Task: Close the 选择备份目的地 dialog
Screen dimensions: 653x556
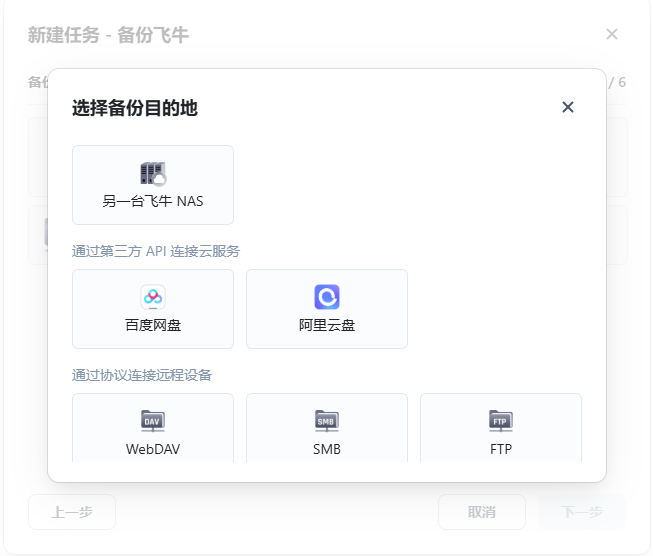Action: point(568,107)
